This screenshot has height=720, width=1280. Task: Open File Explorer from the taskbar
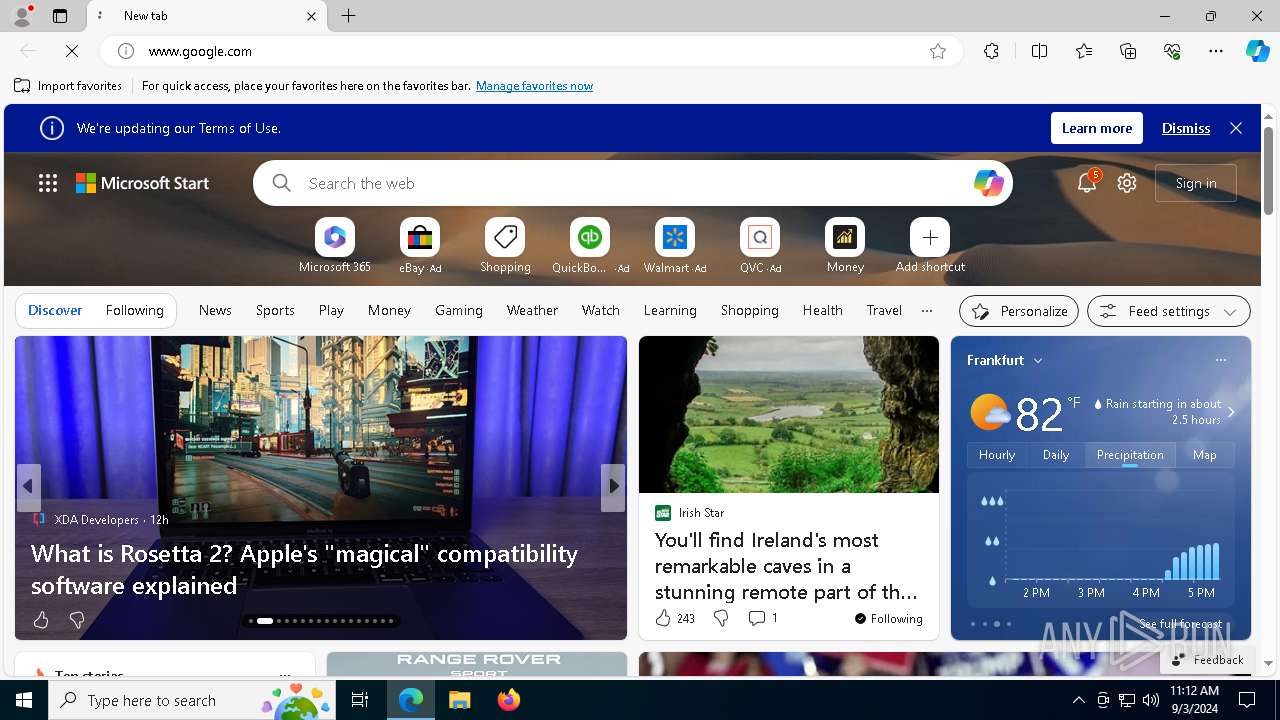pyautogui.click(x=460, y=700)
